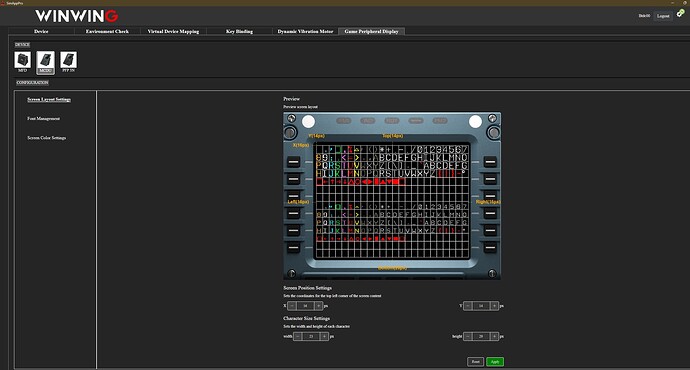This screenshot has width=690, height=370.
Task: Click the character width input field
Action: pyautogui.click(x=311, y=336)
